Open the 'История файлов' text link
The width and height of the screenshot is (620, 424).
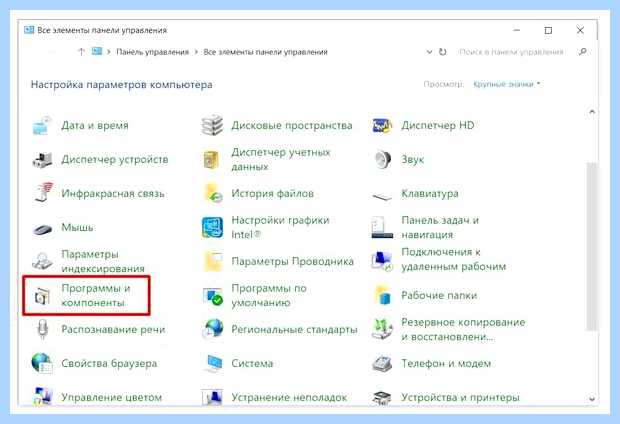click(x=272, y=193)
